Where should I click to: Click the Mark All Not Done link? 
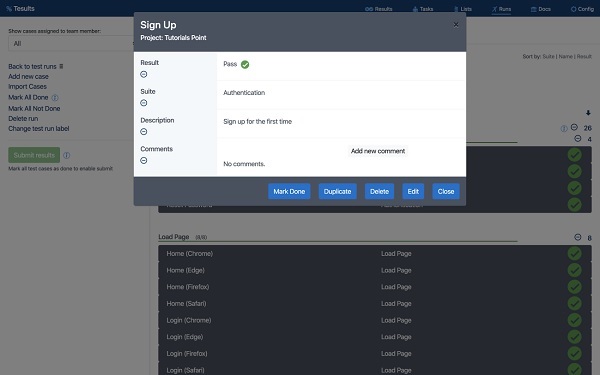pos(34,109)
